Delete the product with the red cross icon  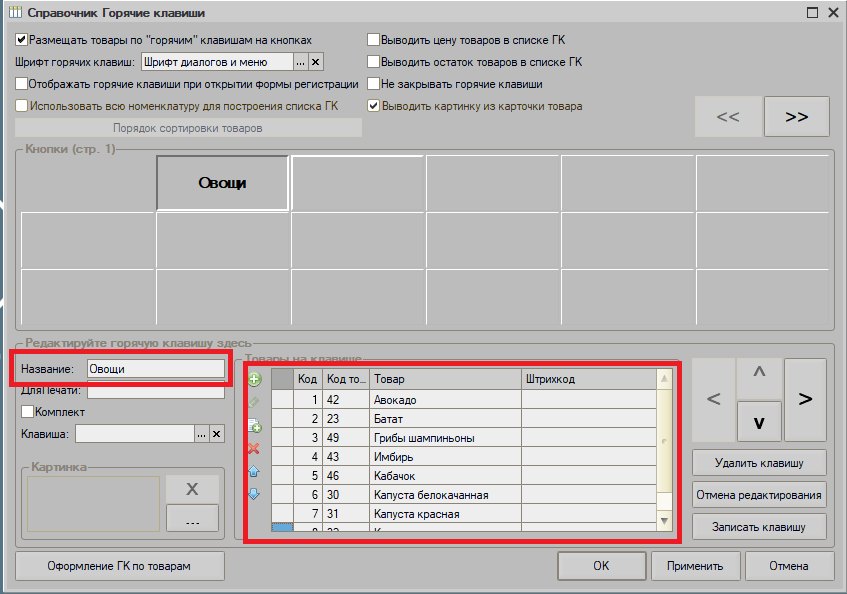(253, 448)
